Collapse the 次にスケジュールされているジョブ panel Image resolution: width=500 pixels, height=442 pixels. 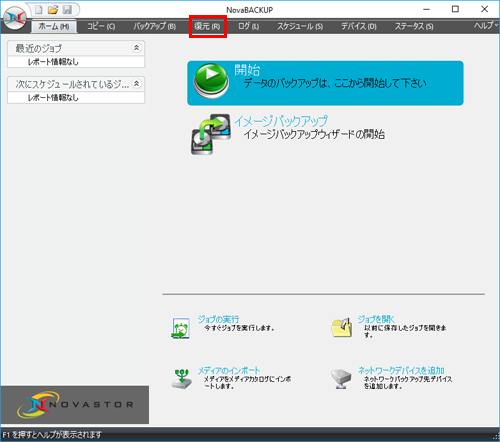tap(136, 83)
